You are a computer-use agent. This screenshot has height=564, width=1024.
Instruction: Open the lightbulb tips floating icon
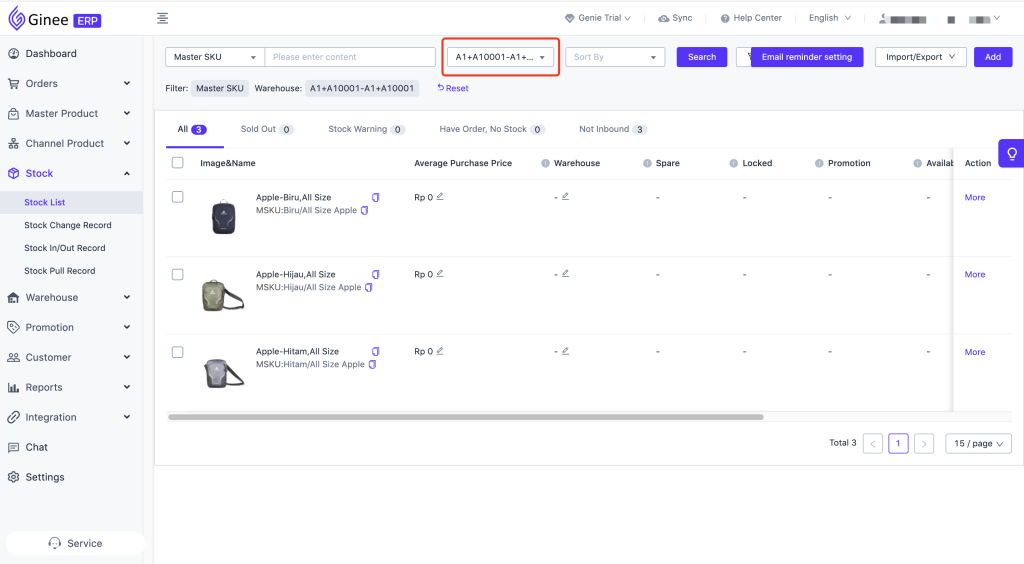pos(1012,153)
